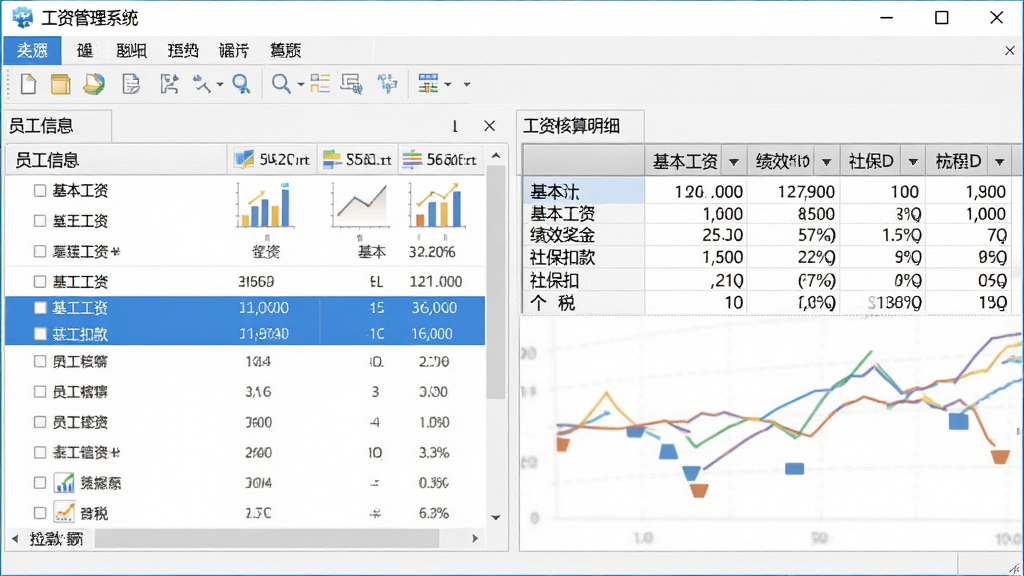Click the horizontal scrollbar thumb under the employee list
This screenshot has height=576, width=1024.
pos(267,539)
